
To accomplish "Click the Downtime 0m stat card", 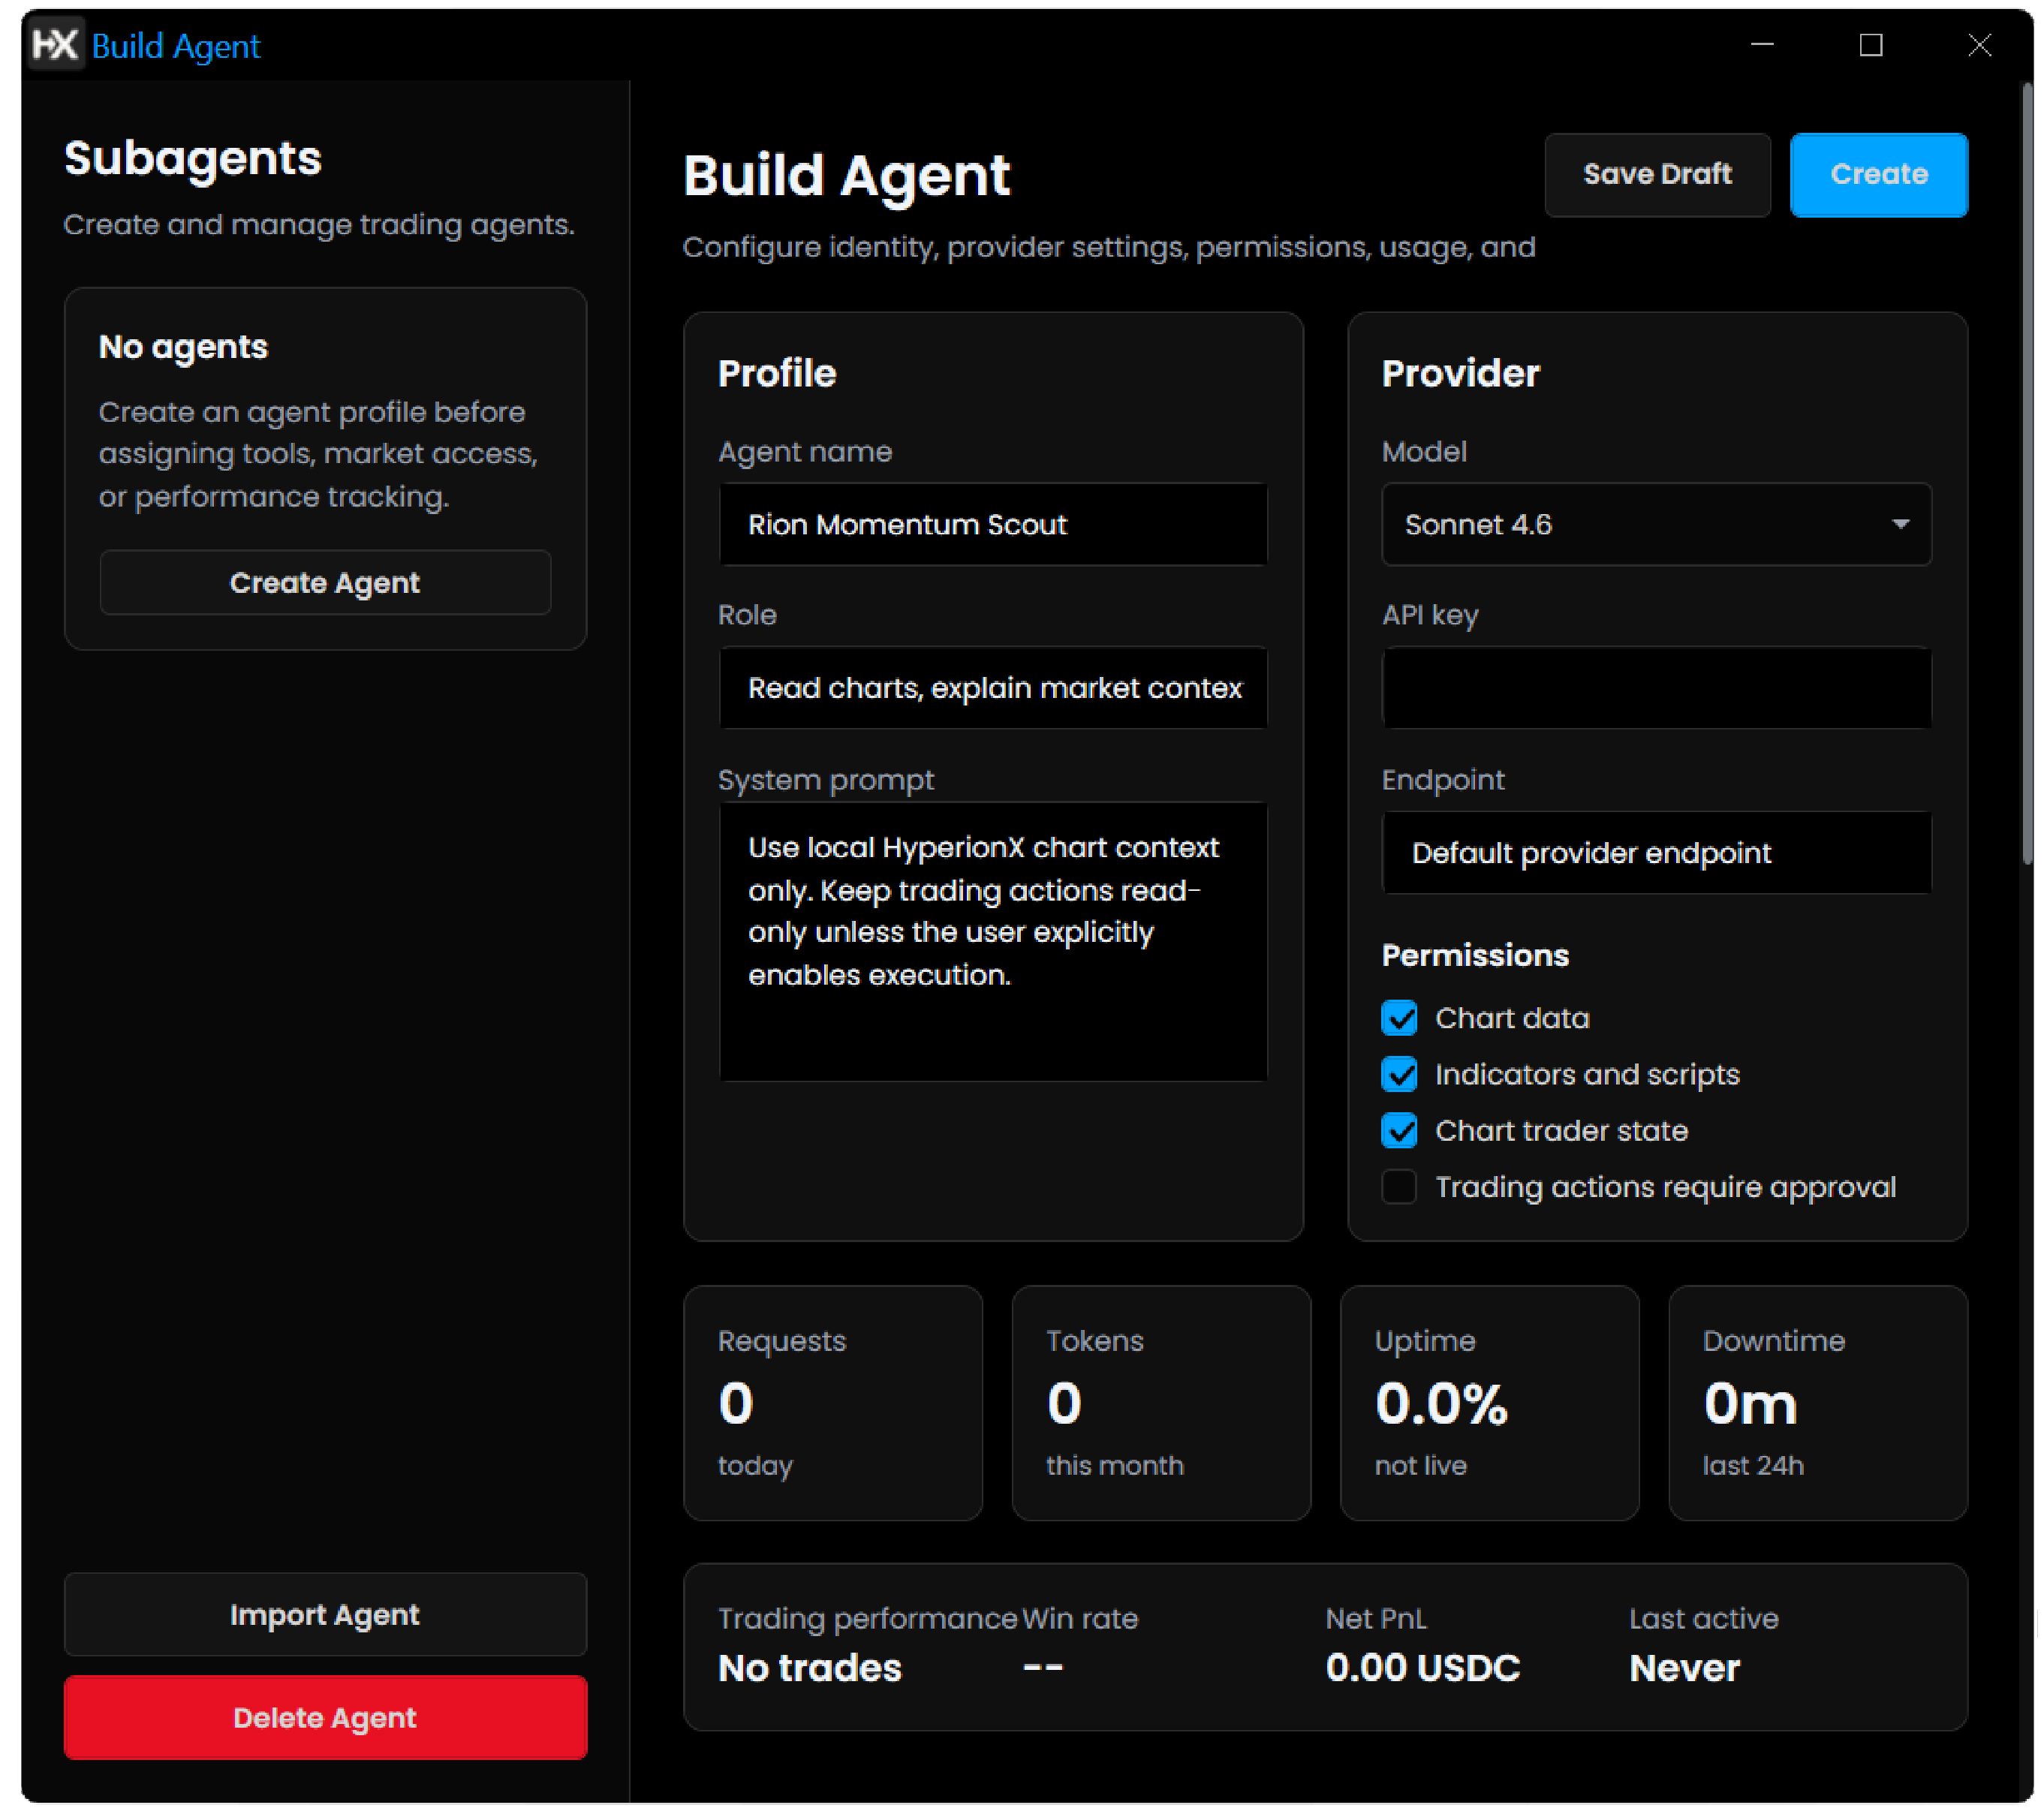I will (x=1818, y=1403).
